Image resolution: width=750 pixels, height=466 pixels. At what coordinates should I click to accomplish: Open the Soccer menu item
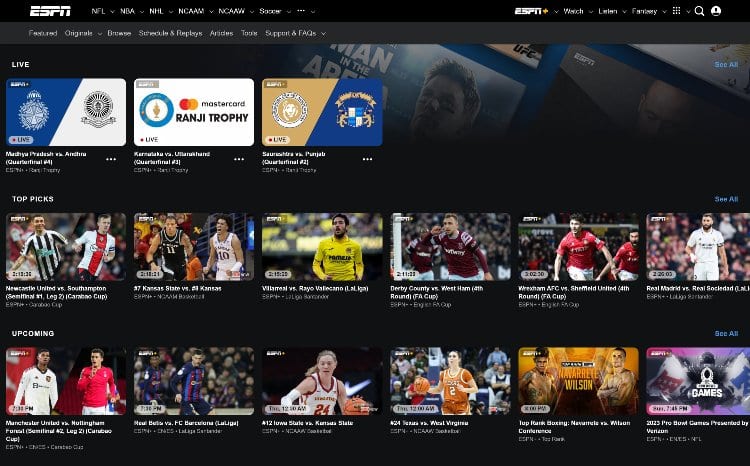pyautogui.click(x=270, y=11)
